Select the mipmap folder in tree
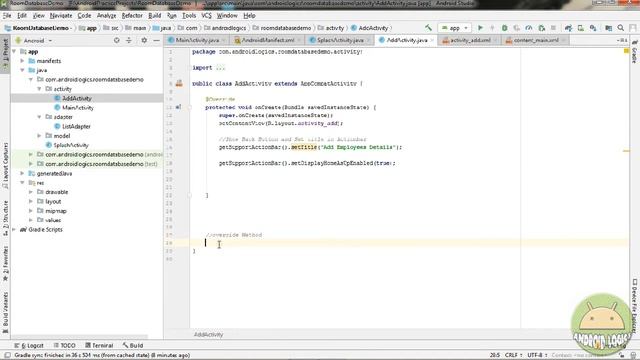Image resolution: width=640 pixels, height=360 pixels. pos(56,211)
